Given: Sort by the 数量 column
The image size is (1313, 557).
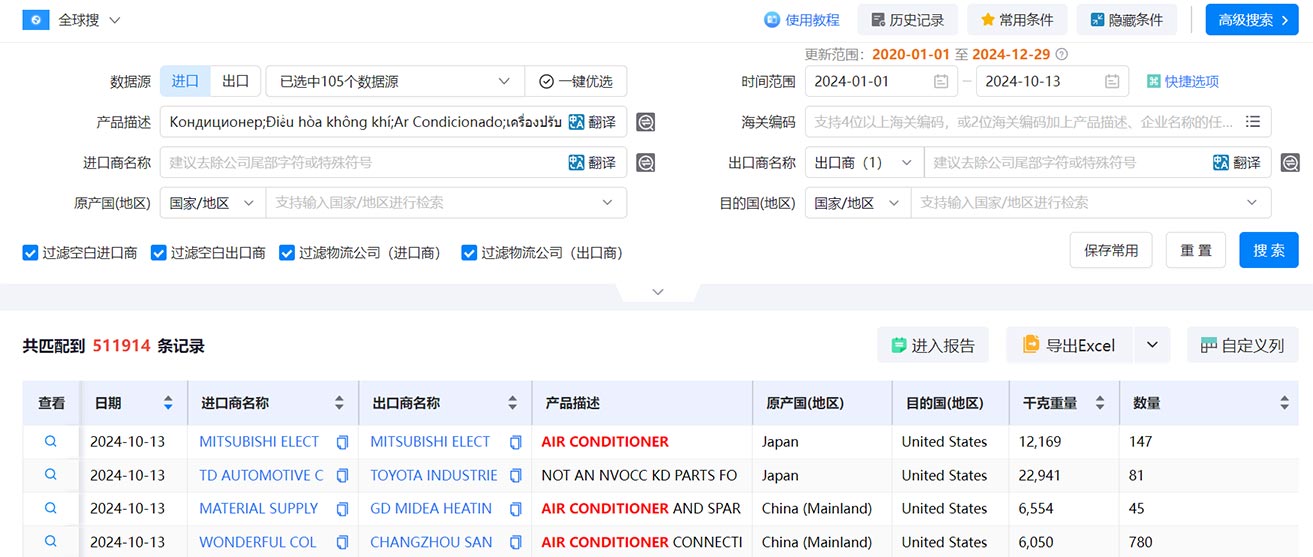Looking at the screenshot, I should 1284,403.
